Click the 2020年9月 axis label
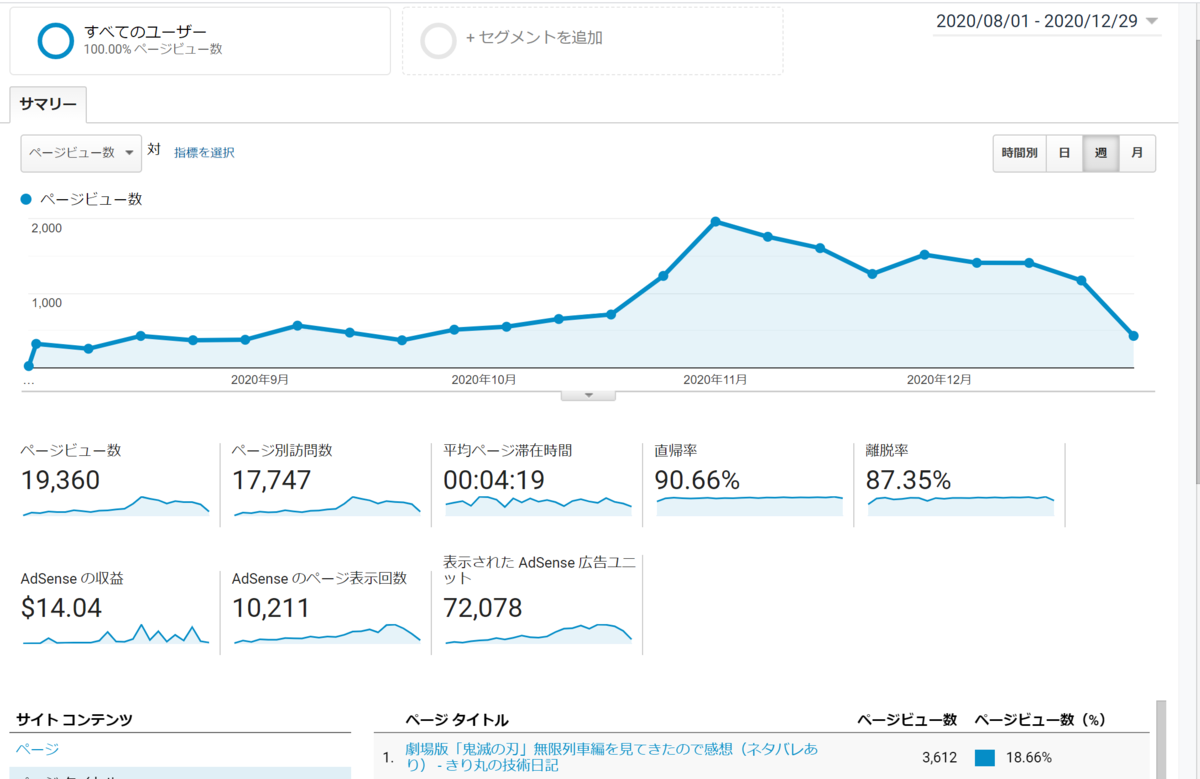 coord(260,380)
